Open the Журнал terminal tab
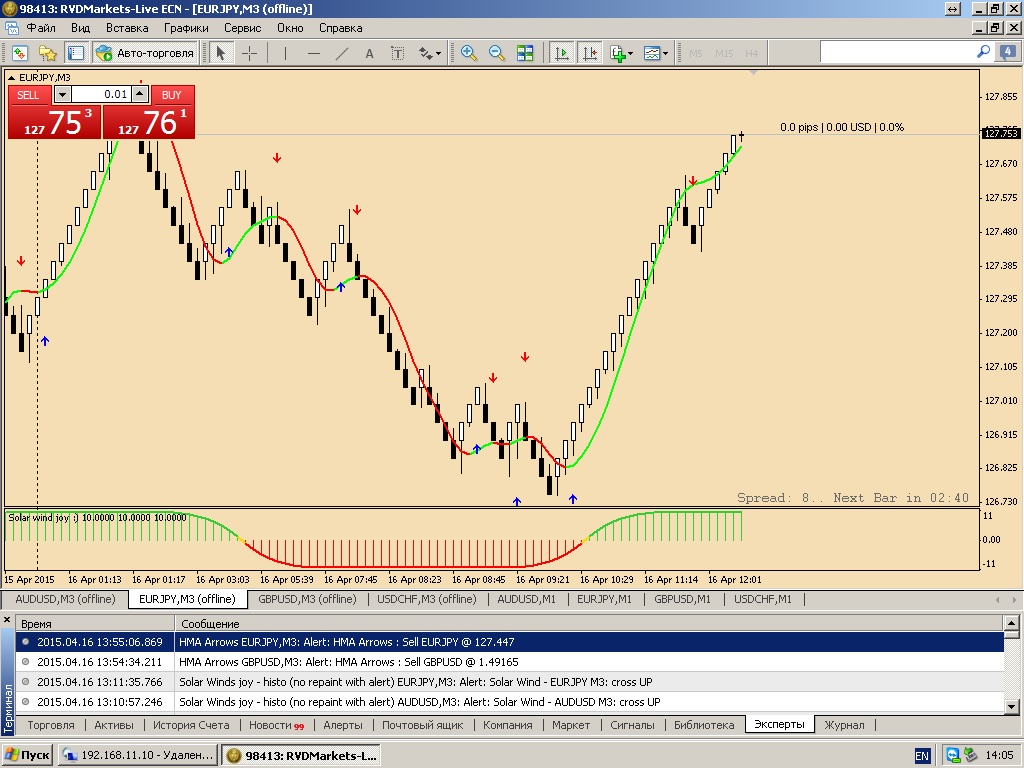This screenshot has width=1024, height=768. (x=844, y=725)
